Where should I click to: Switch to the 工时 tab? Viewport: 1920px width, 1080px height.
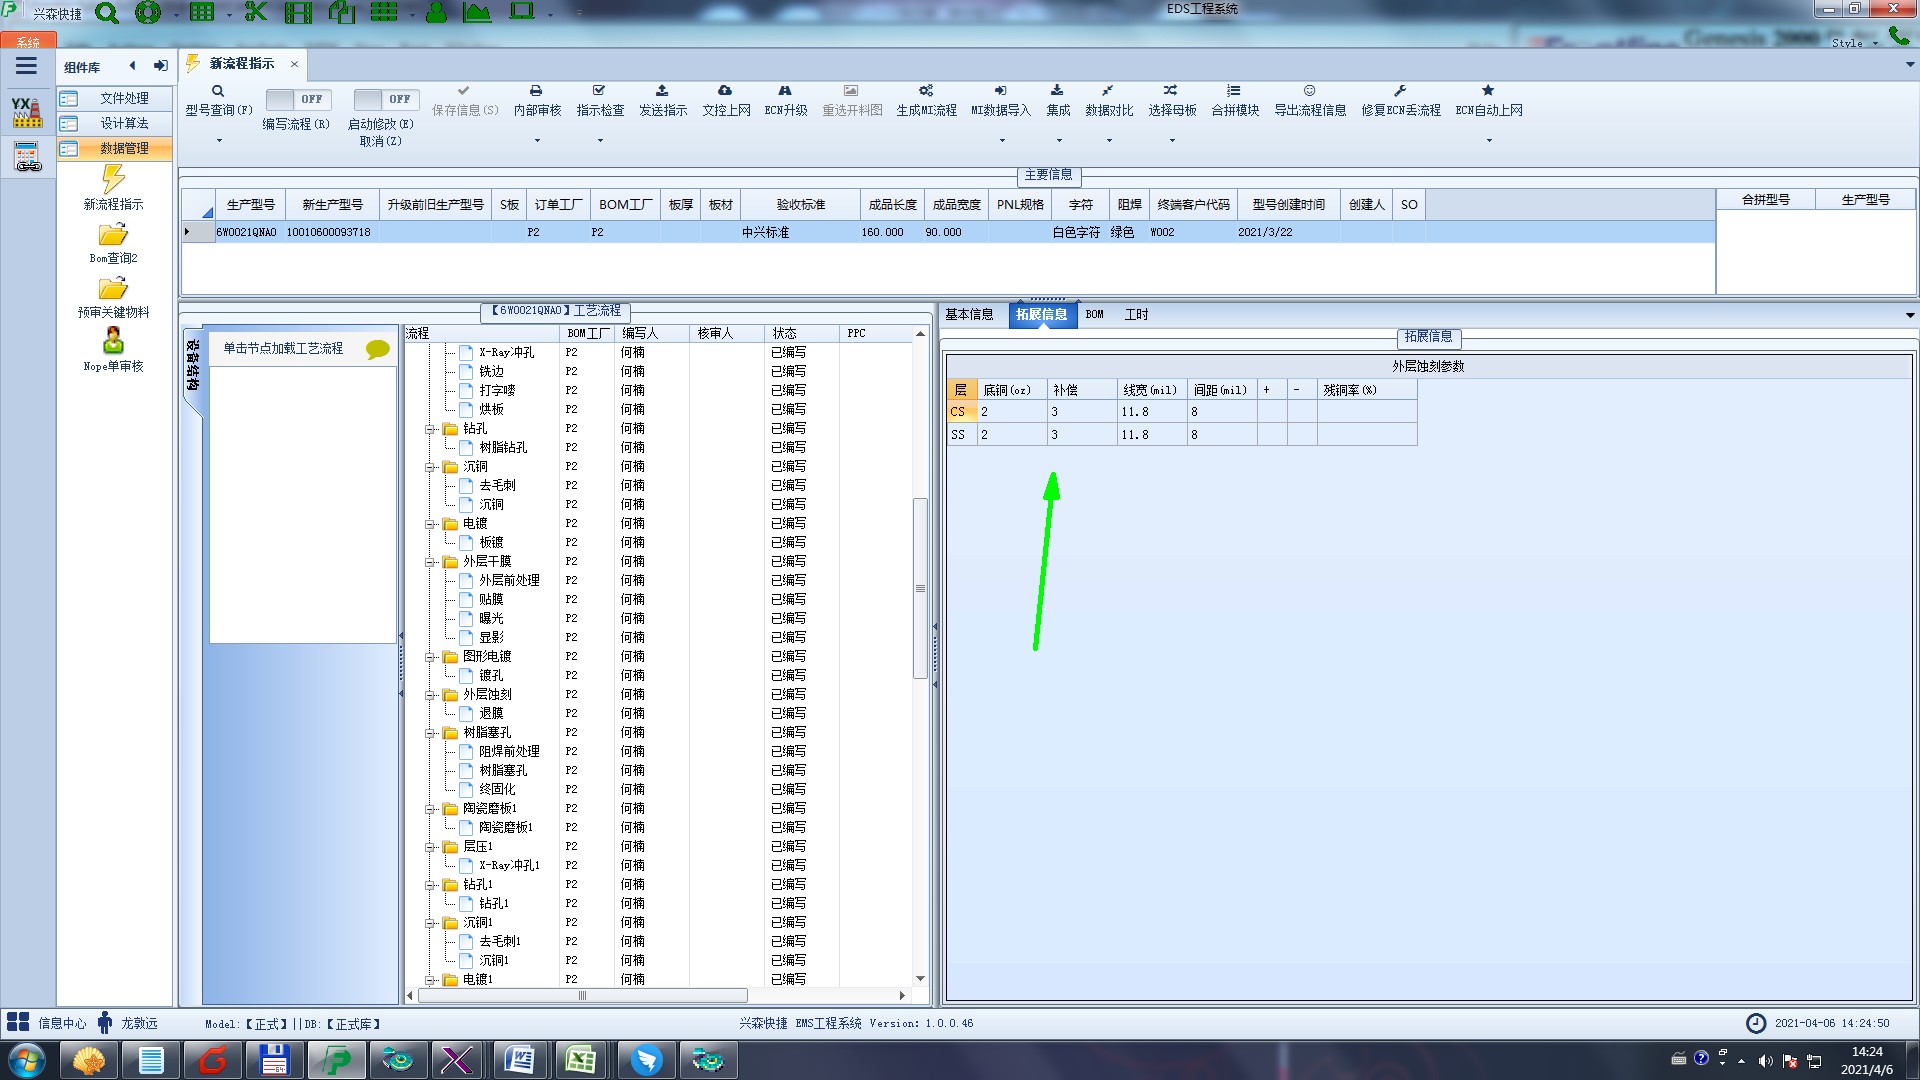[1136, 315]
